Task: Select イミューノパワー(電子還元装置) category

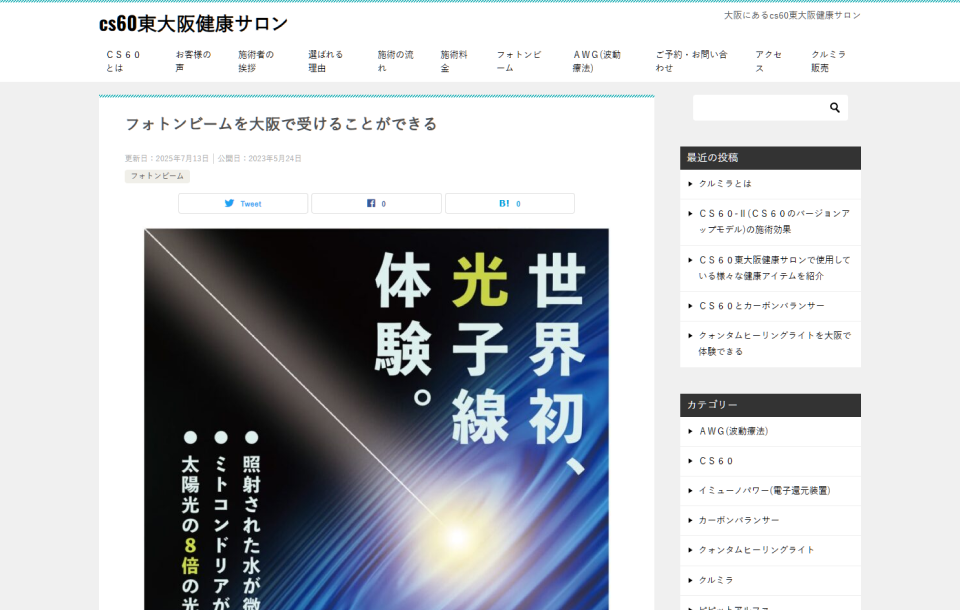Action: coord(763,491)
